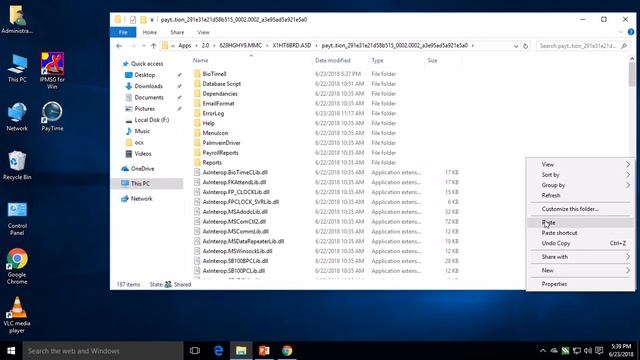Click Properties quick access toolbar icon

point(133,20)
